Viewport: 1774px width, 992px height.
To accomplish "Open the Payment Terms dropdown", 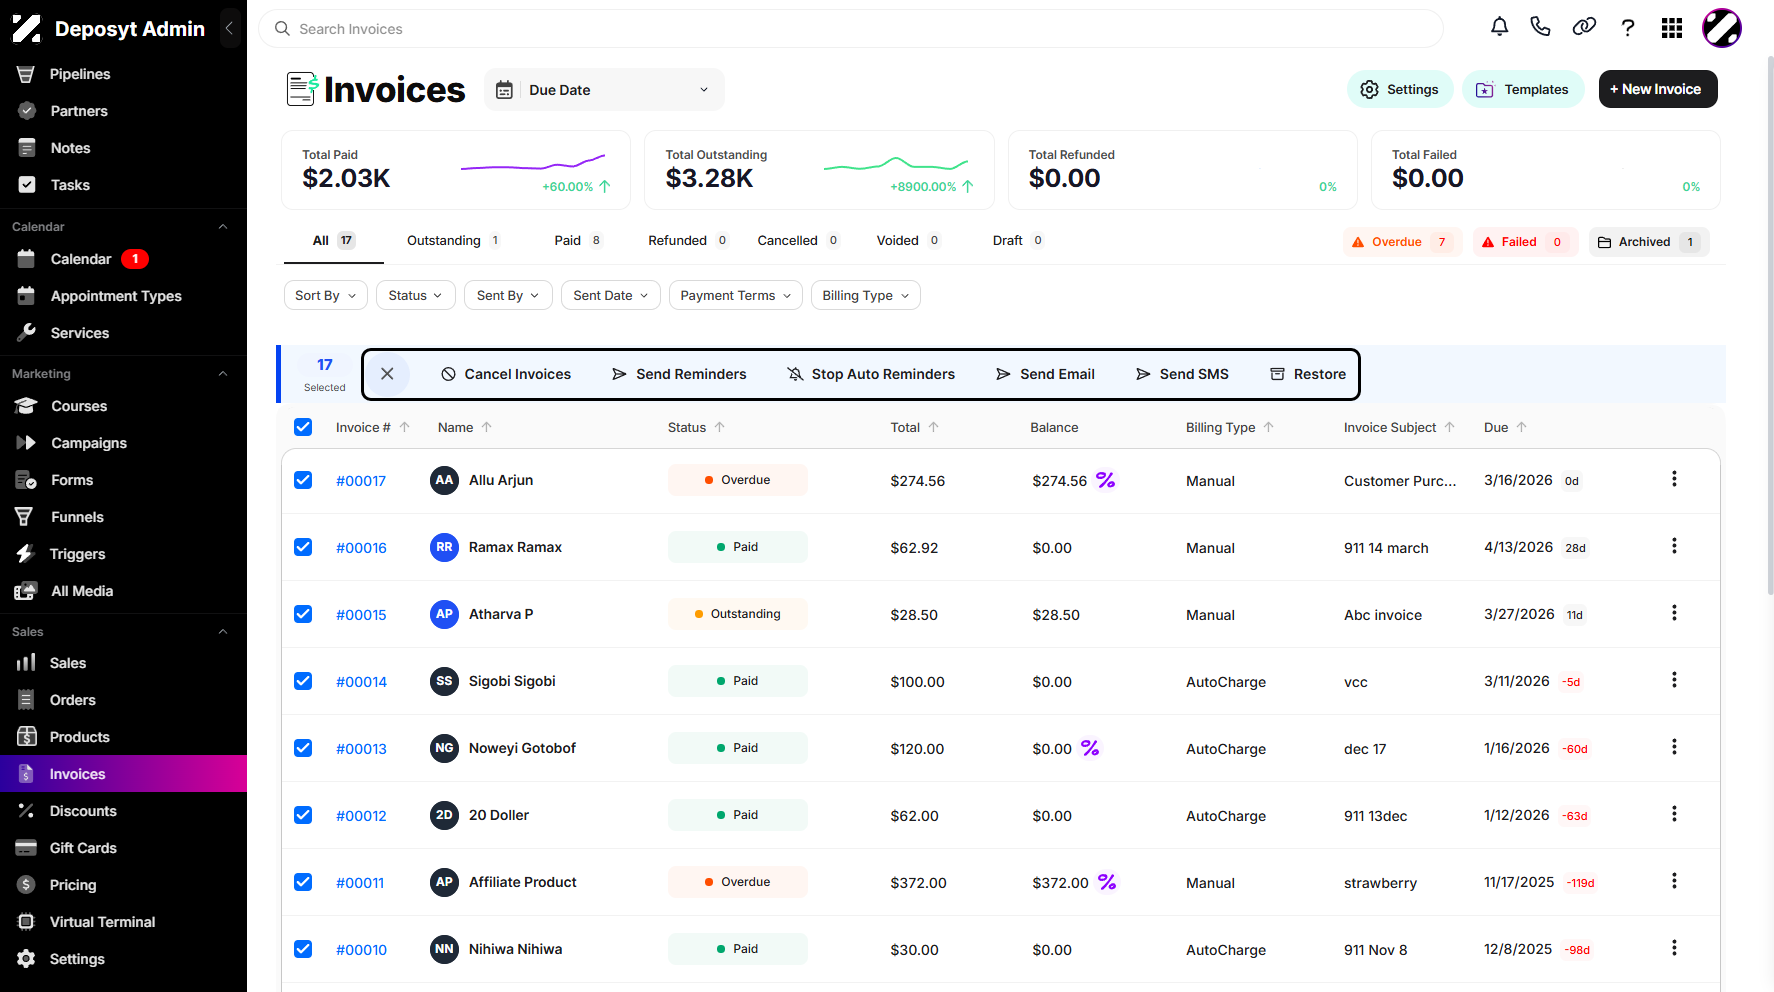I will 735,295.
